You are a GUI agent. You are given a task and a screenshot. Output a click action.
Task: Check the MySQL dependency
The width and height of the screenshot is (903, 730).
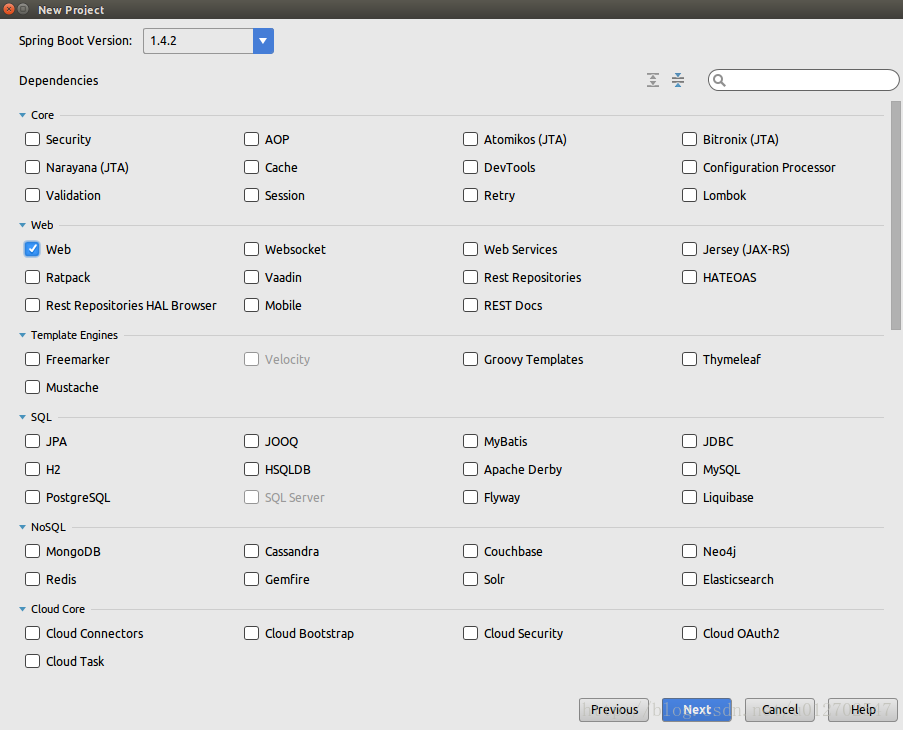[690, 469]
